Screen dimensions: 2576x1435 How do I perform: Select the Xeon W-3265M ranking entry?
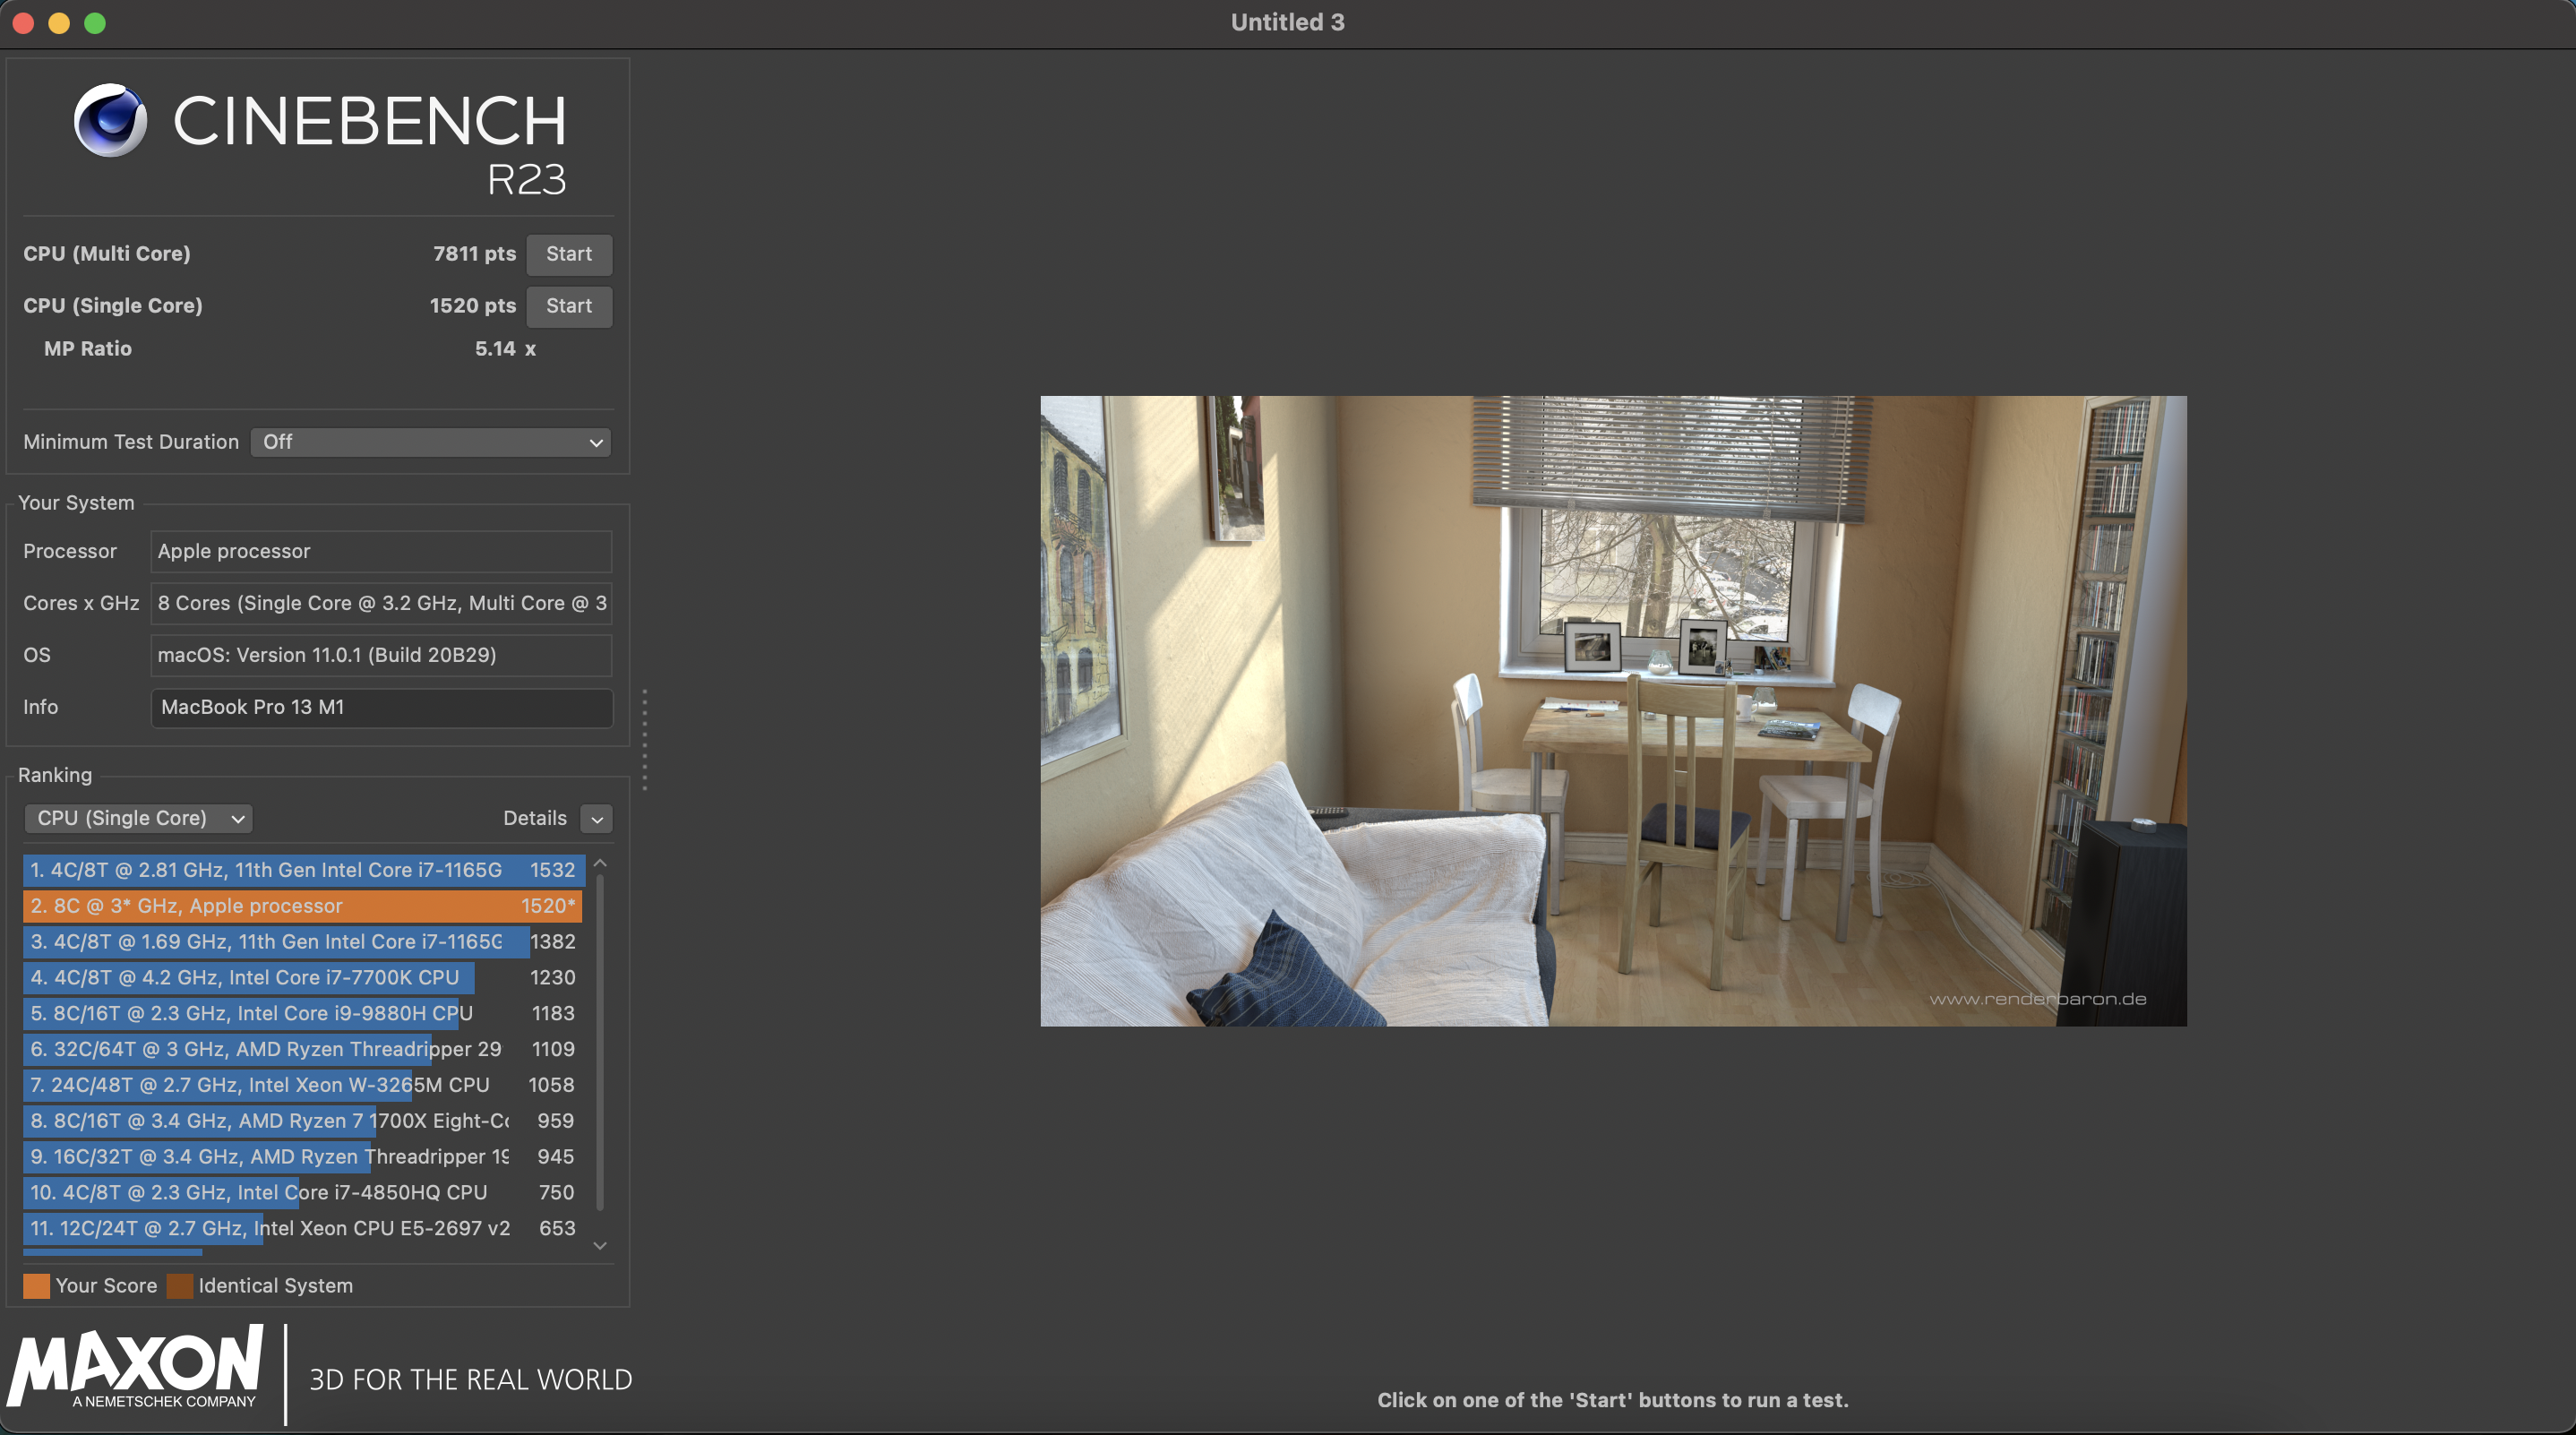[x=302, y=1085]
